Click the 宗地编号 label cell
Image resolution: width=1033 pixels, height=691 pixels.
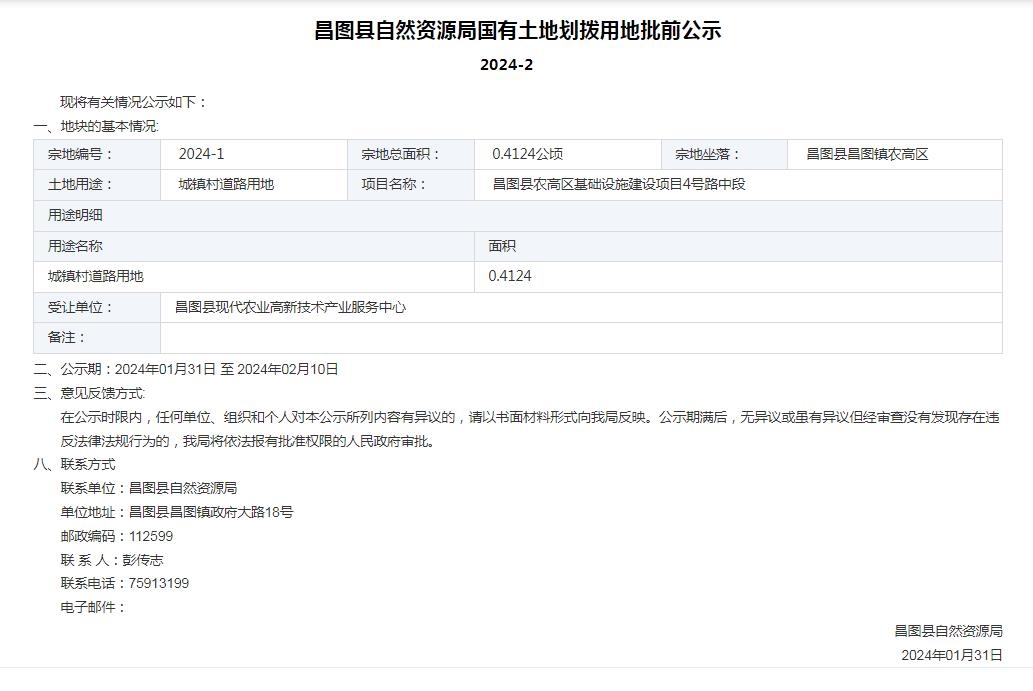(97, 154)
